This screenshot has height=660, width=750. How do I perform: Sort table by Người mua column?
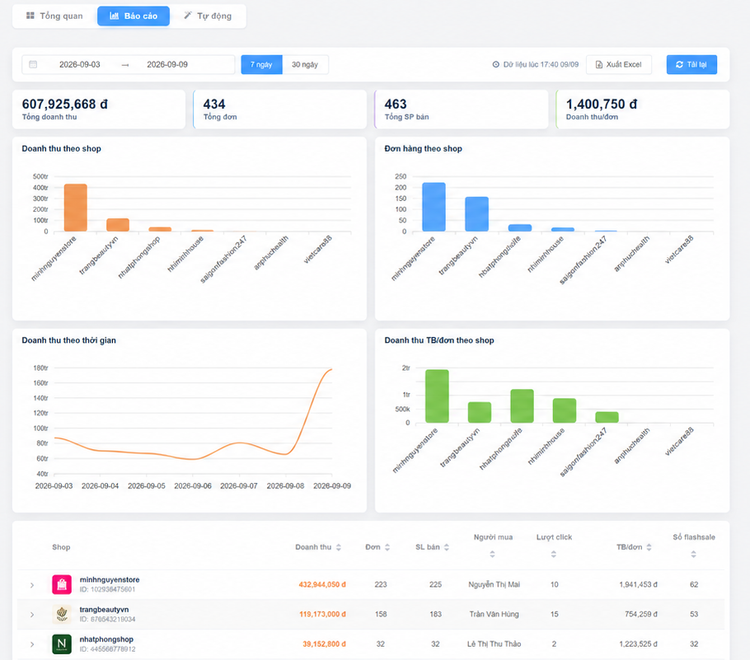pos(493,554)
